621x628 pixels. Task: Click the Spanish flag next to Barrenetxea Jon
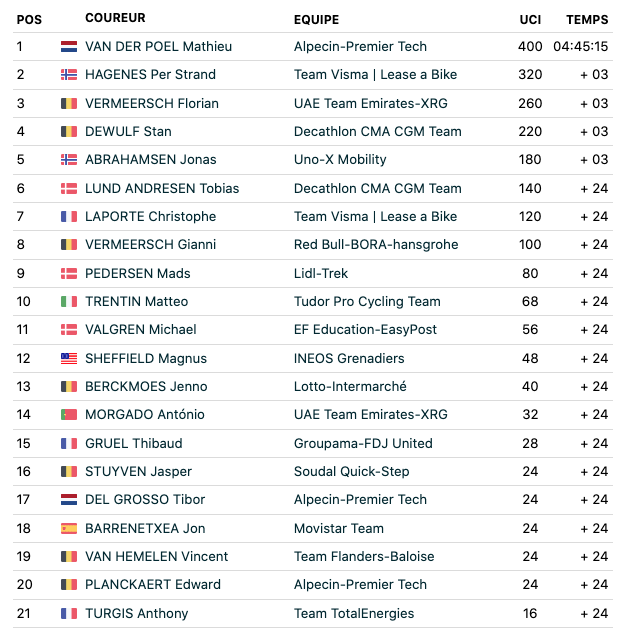pos(69,528)
